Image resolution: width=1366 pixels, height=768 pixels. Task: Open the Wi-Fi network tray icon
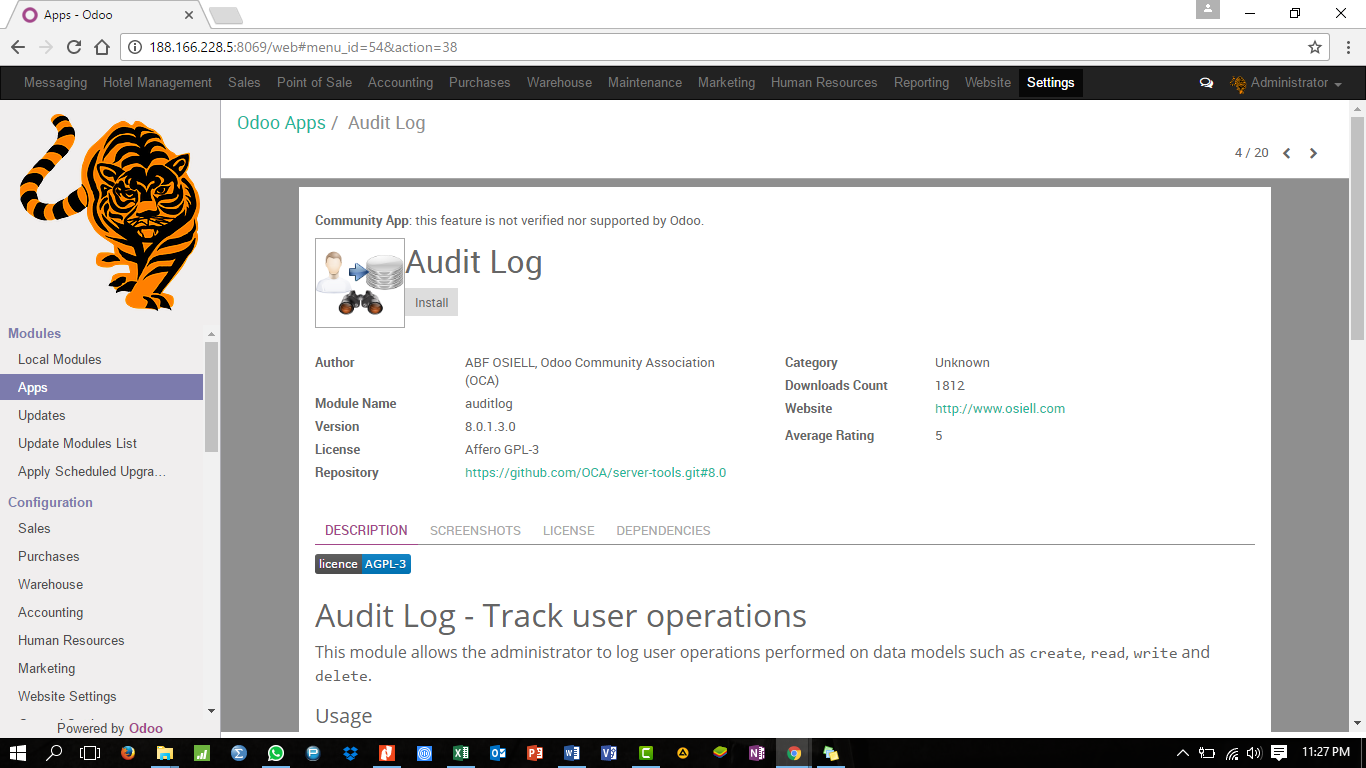[1232, 753]
